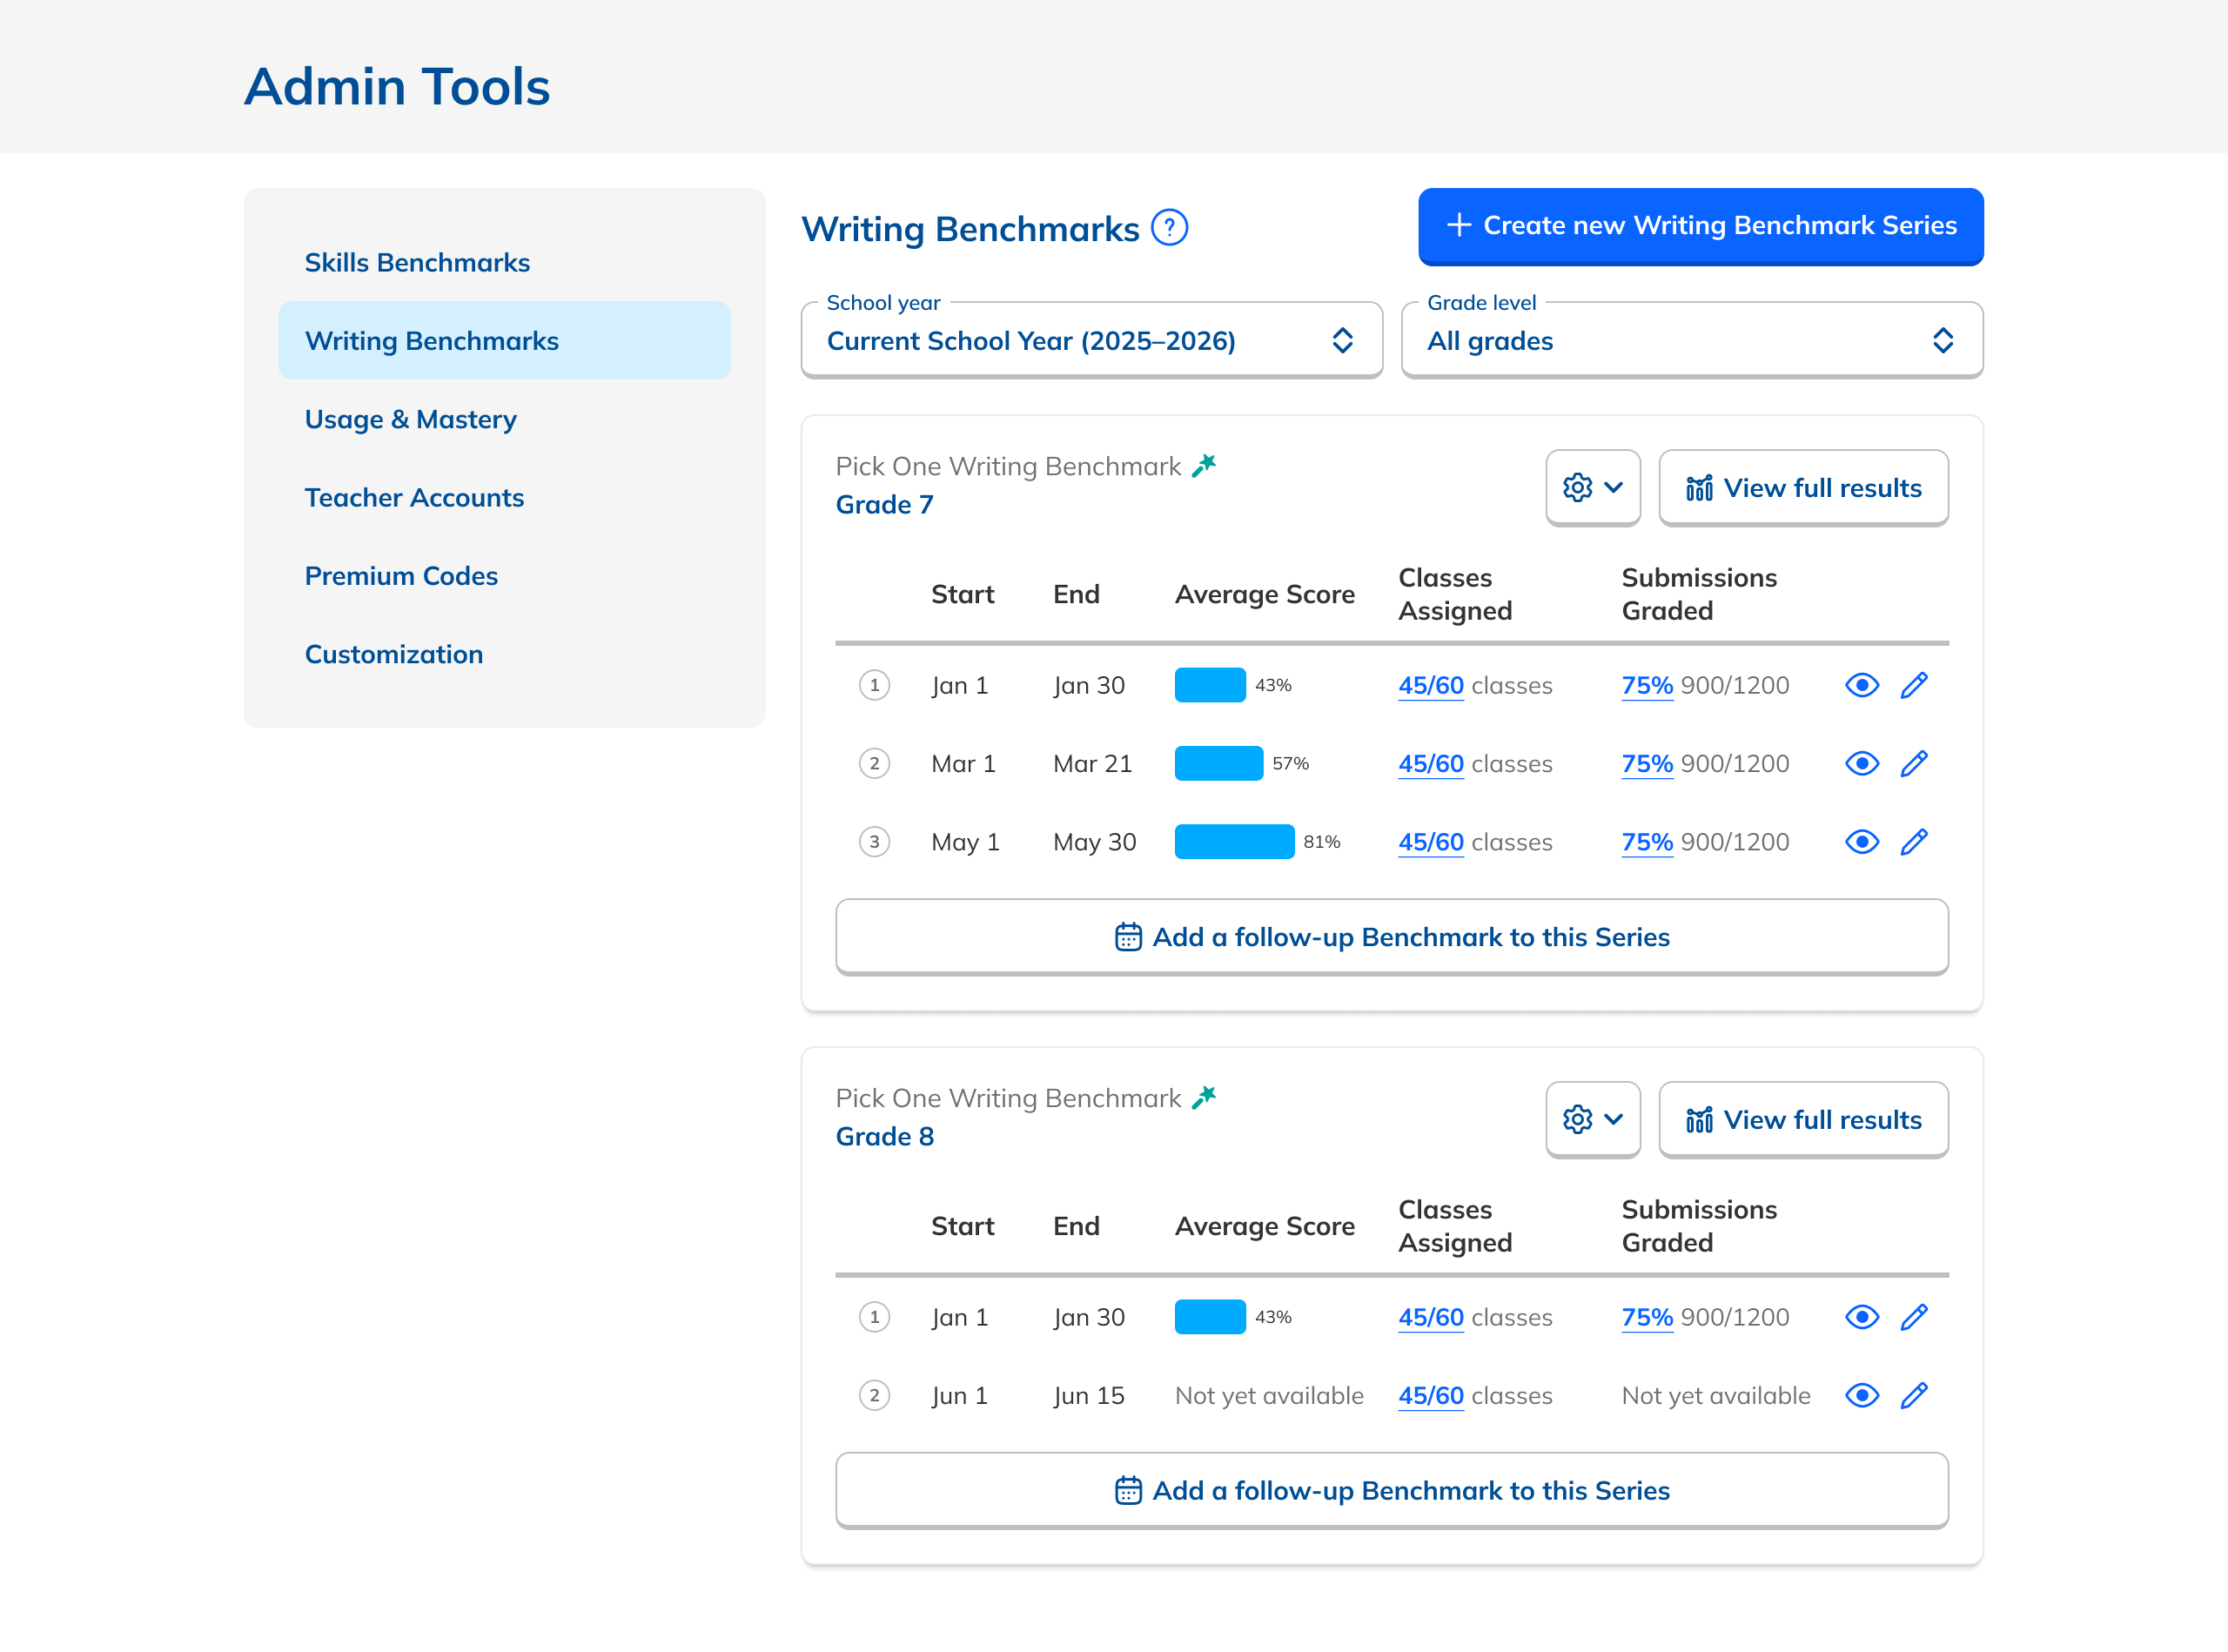2228x1652 pixels.
Task: Edit the Grade 7 Mar 1 benchmark
Action: click(1913, 764)
